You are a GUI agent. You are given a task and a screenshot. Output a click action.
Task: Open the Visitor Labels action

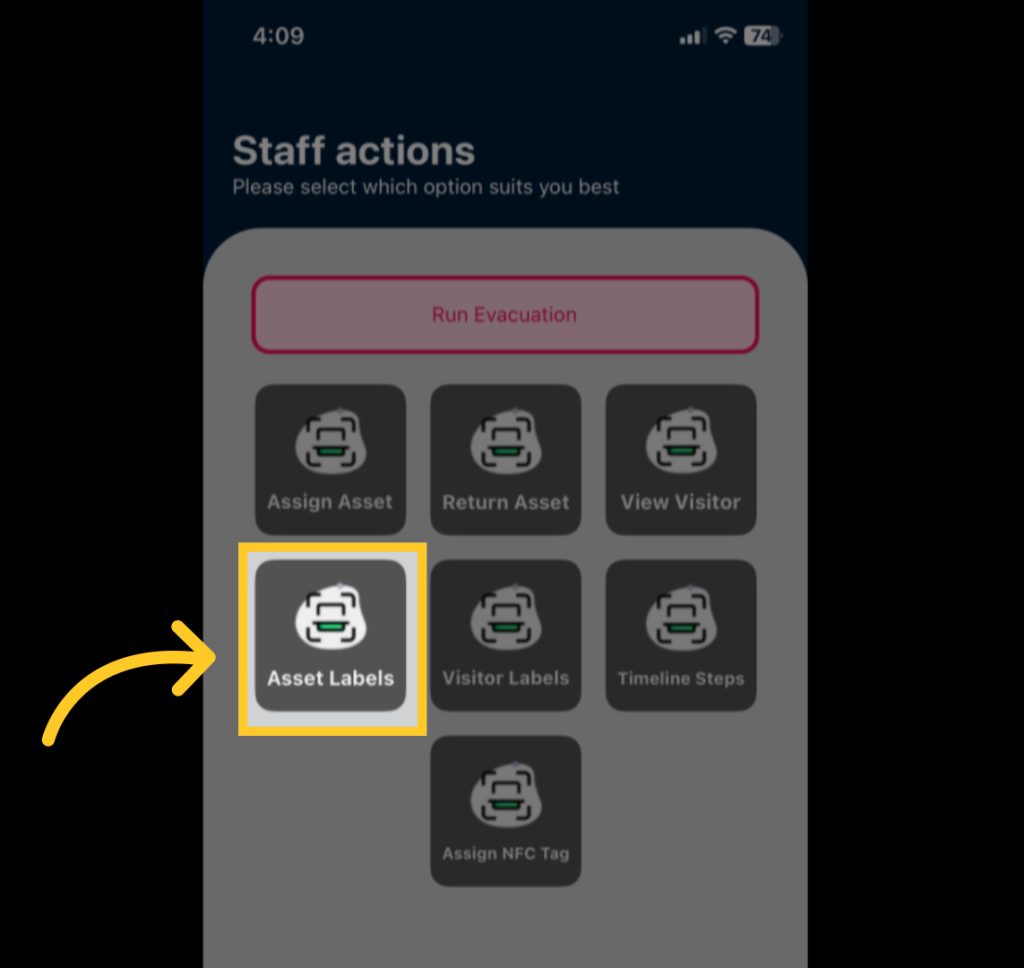point(505,636)
